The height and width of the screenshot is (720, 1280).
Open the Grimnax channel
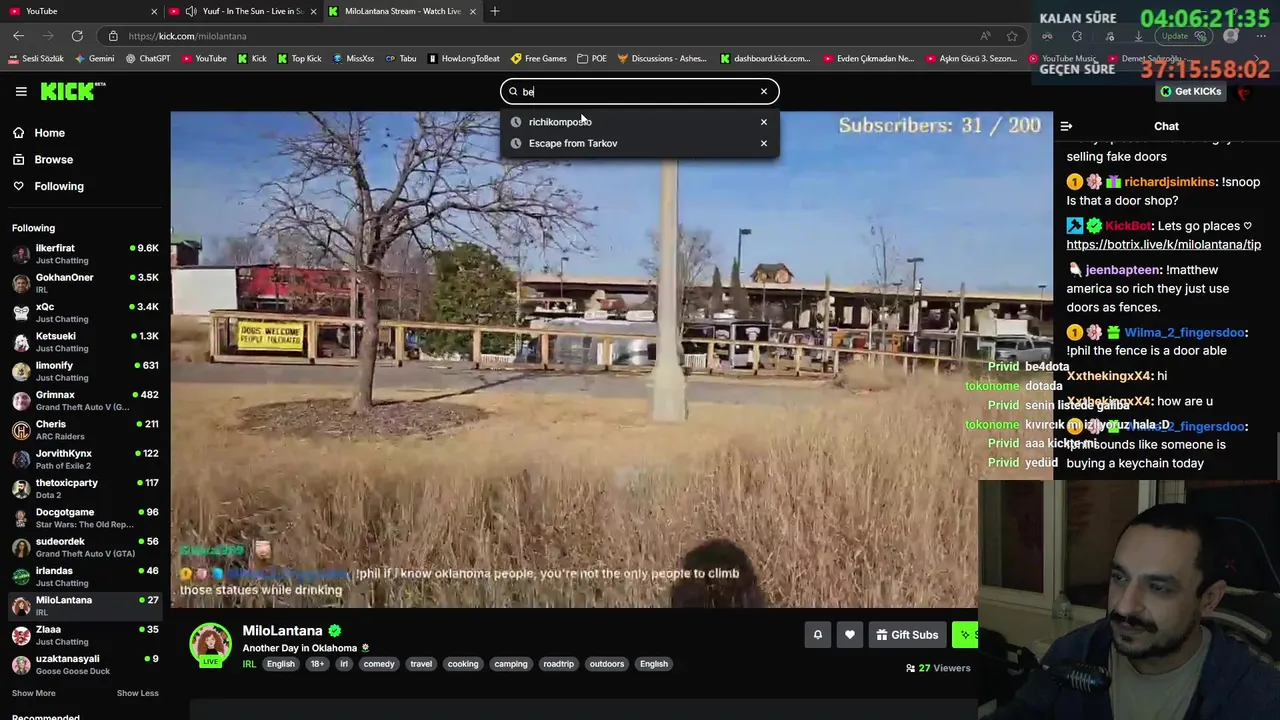85,400
